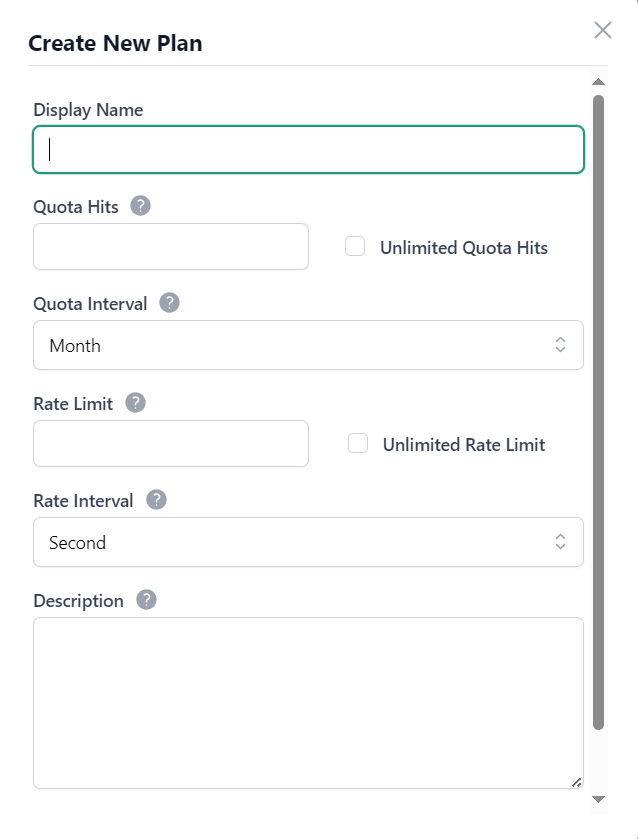Click the help icon next to Quota Hits

point(139,206)
